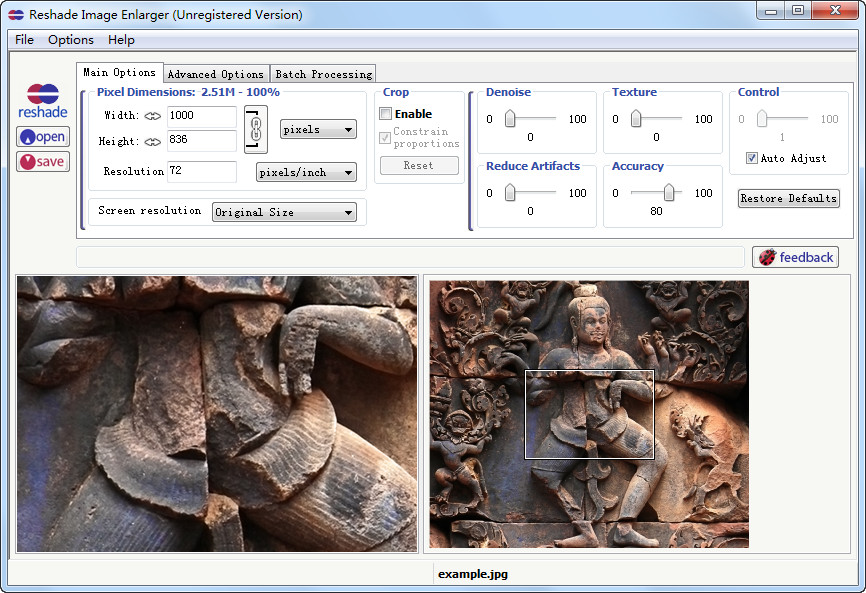Toggle the chain link constrain proportions icon
Viewport: 866px width, 593px height.
256,128
